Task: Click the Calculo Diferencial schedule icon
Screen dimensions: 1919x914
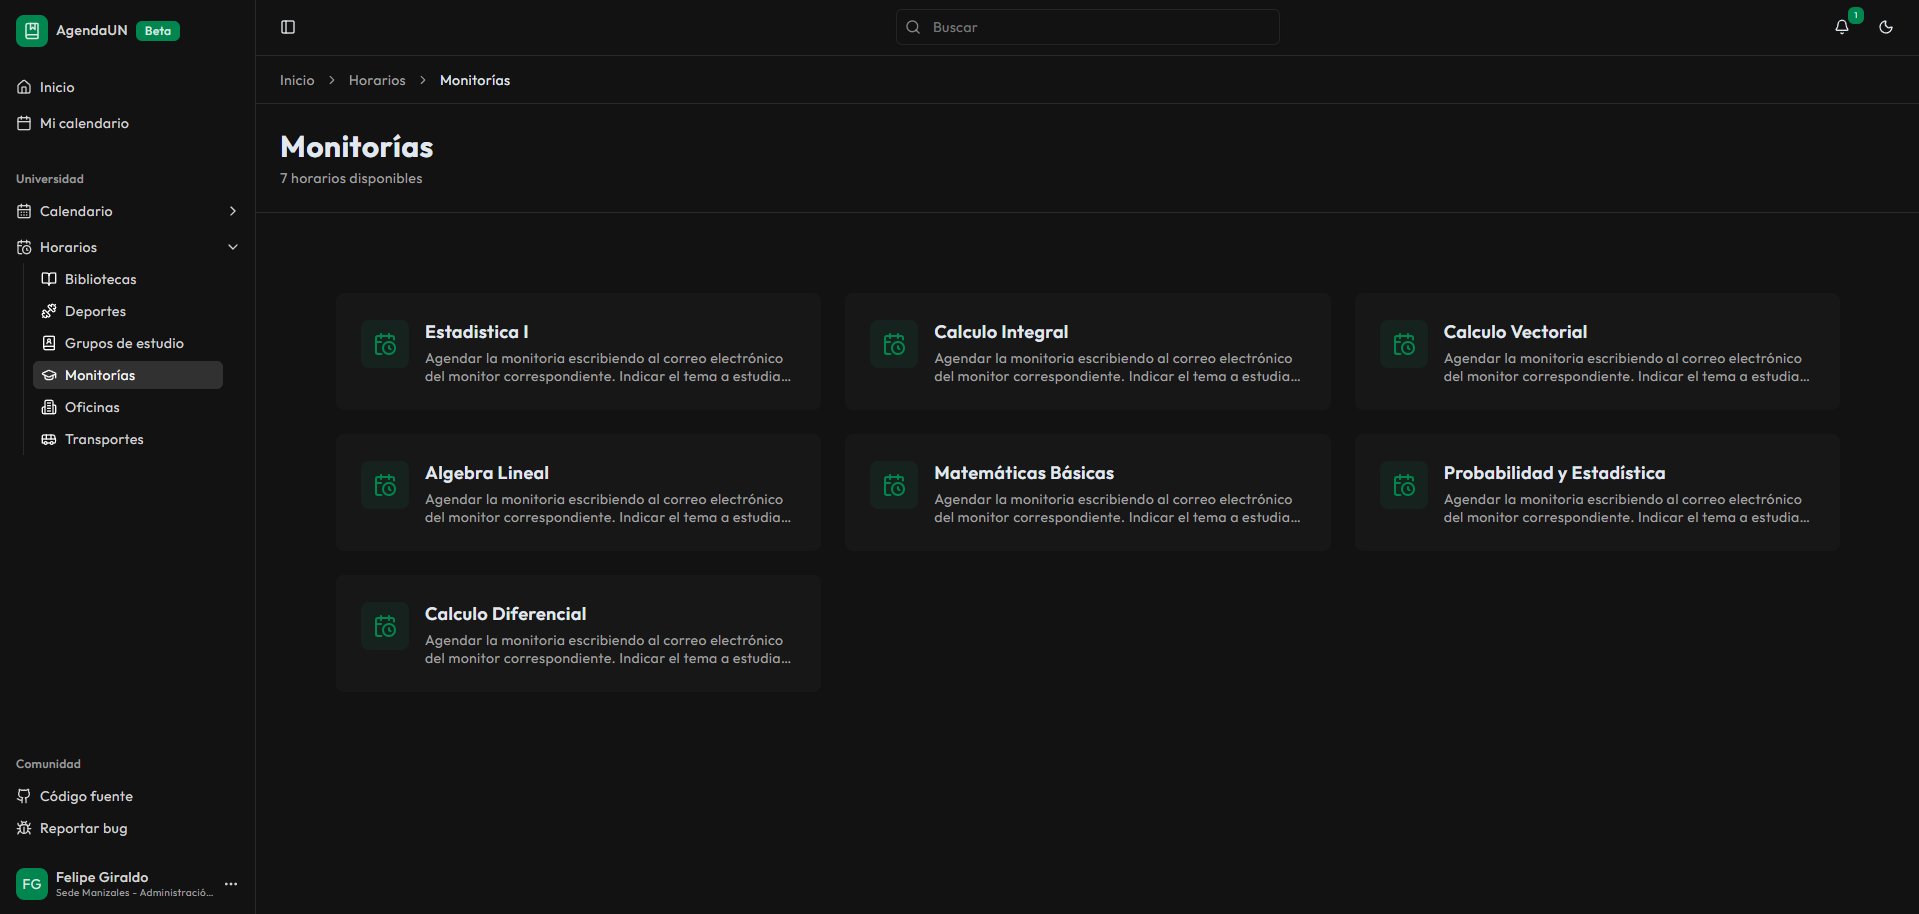Action: pyautogui.click(x=385, y=626)
